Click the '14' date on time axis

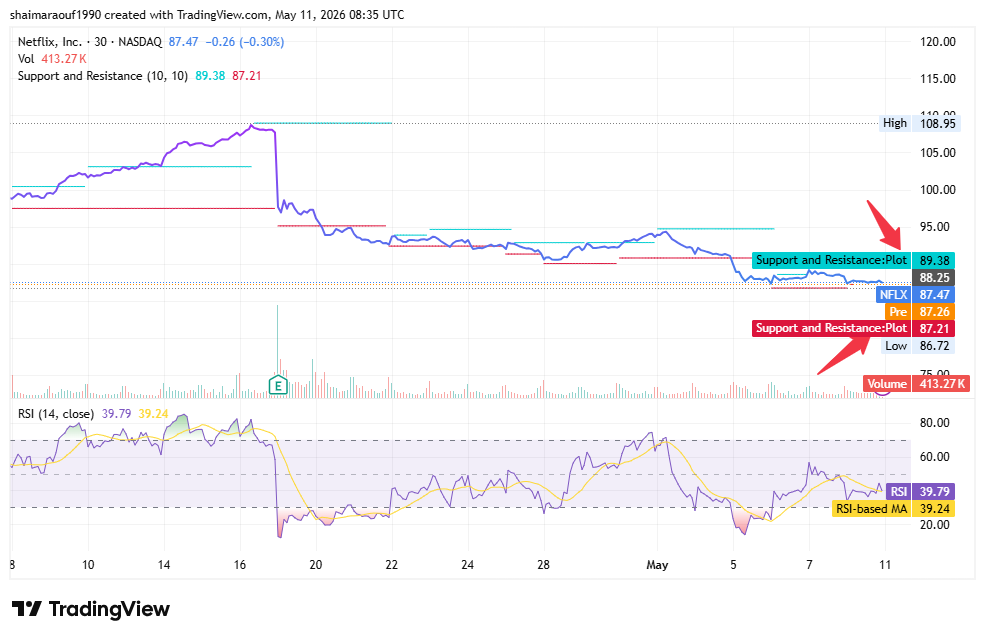(164, 565)
